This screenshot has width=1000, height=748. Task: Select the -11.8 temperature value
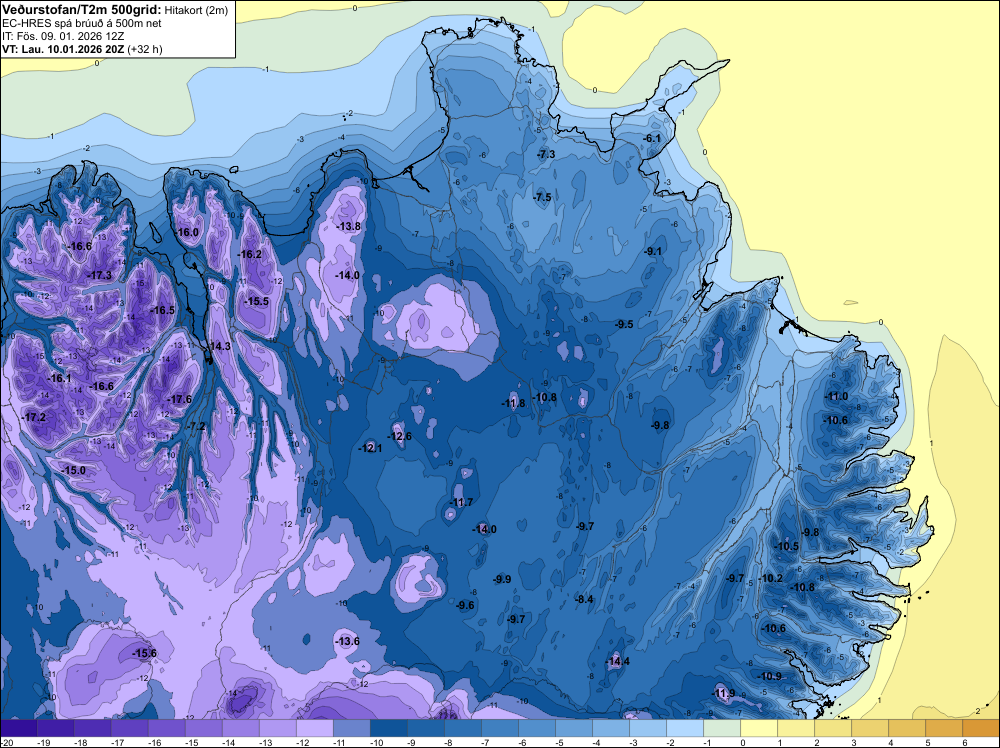click(513, 403)
